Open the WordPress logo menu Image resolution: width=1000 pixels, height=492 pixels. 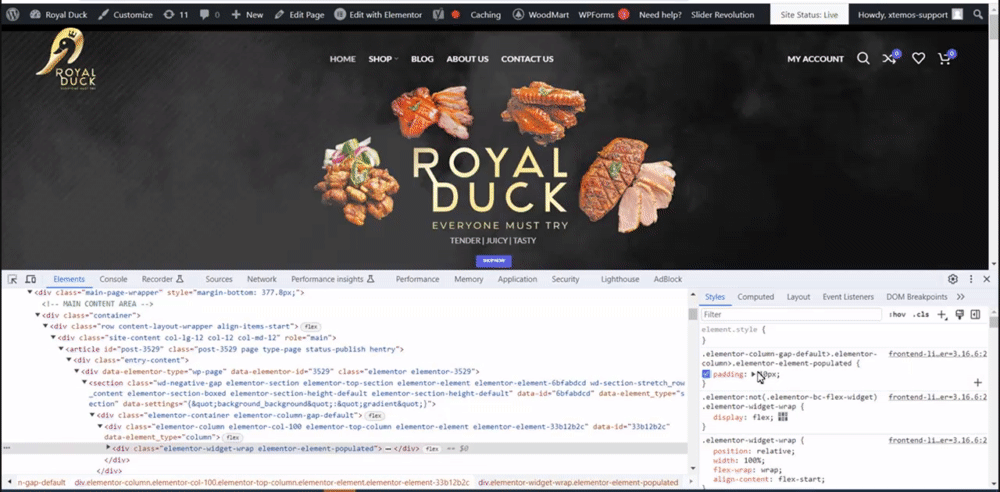(13, 15)
